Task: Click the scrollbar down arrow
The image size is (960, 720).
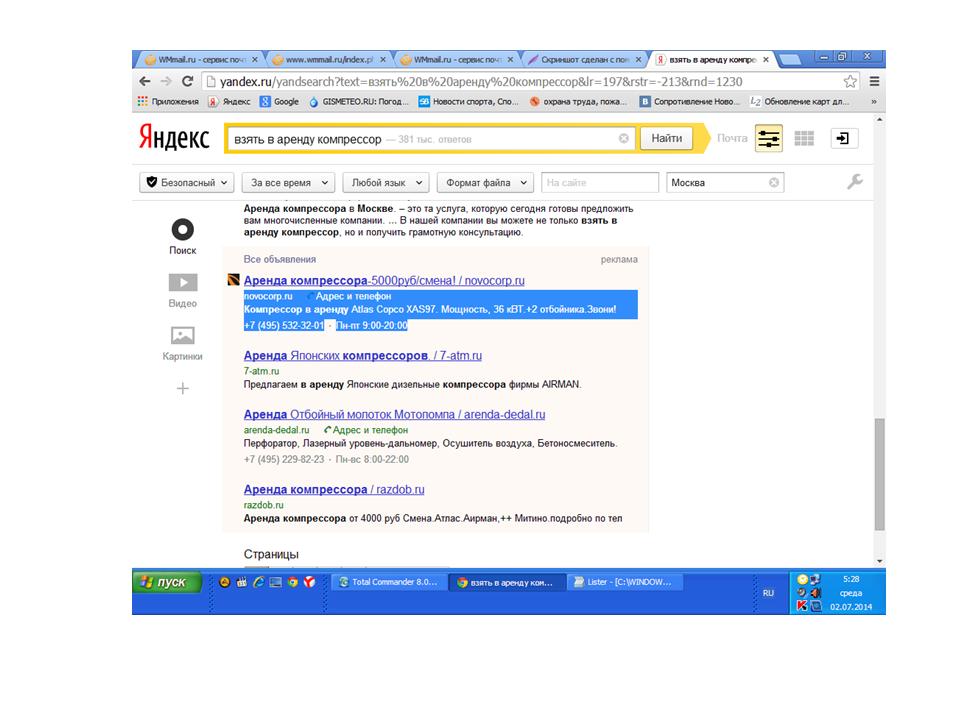Action: (879, 561)
